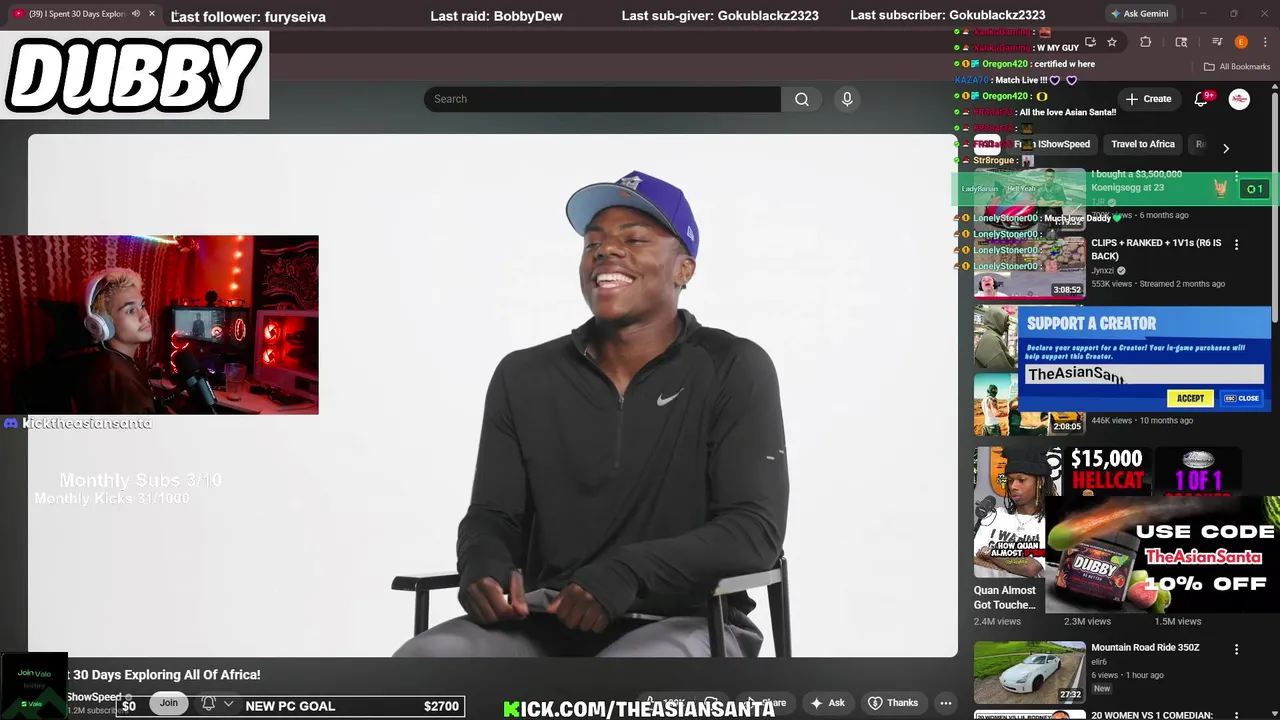Click the Join channel button
The width and height of the screenshot is (1280, 720).
click(168, 703)
